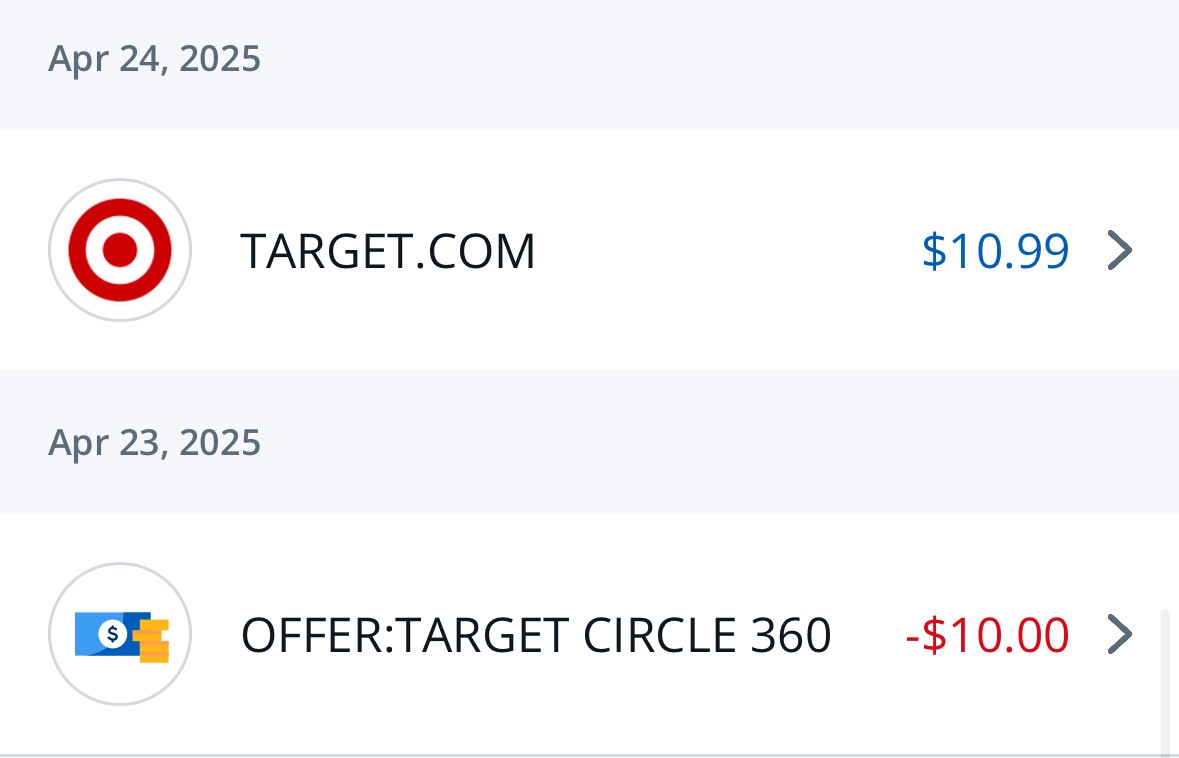Click the Apr 24, 2025 date header

point(154,59)
